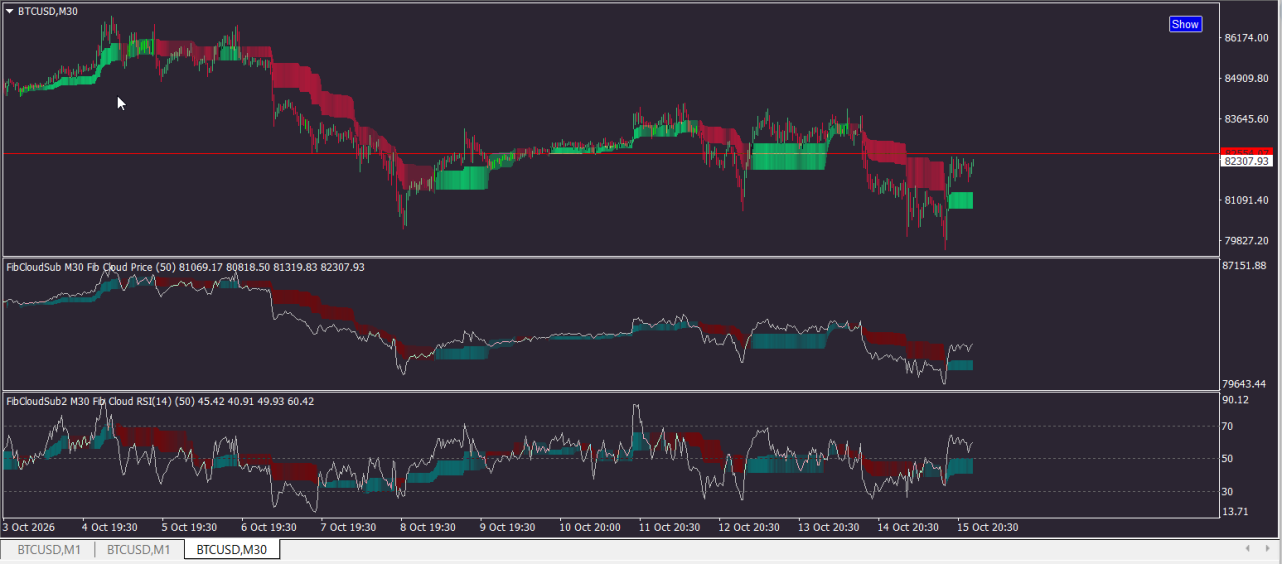
Task: Click the 79827.20 price axis label
Action: coord(1246,241)
